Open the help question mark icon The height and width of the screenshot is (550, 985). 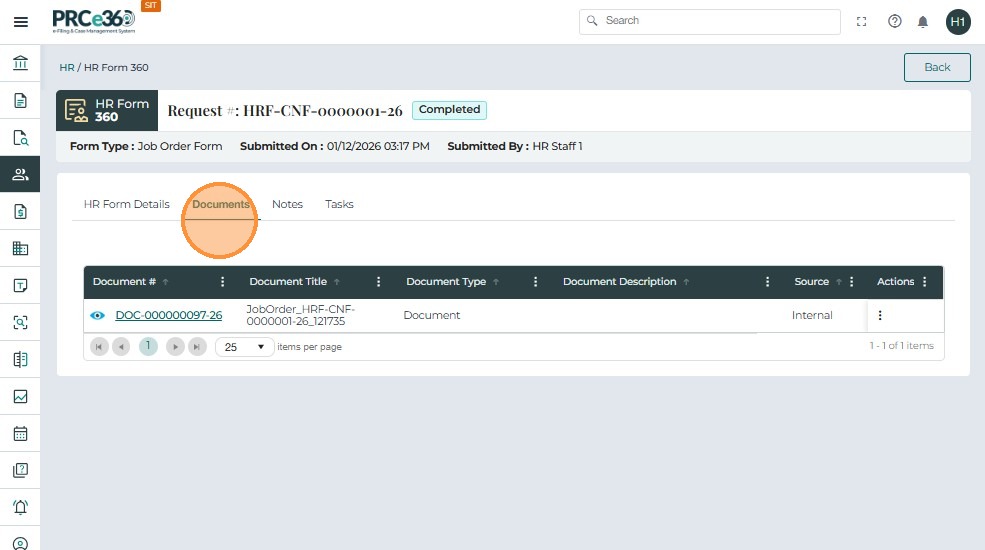click(x=895, y=21)
